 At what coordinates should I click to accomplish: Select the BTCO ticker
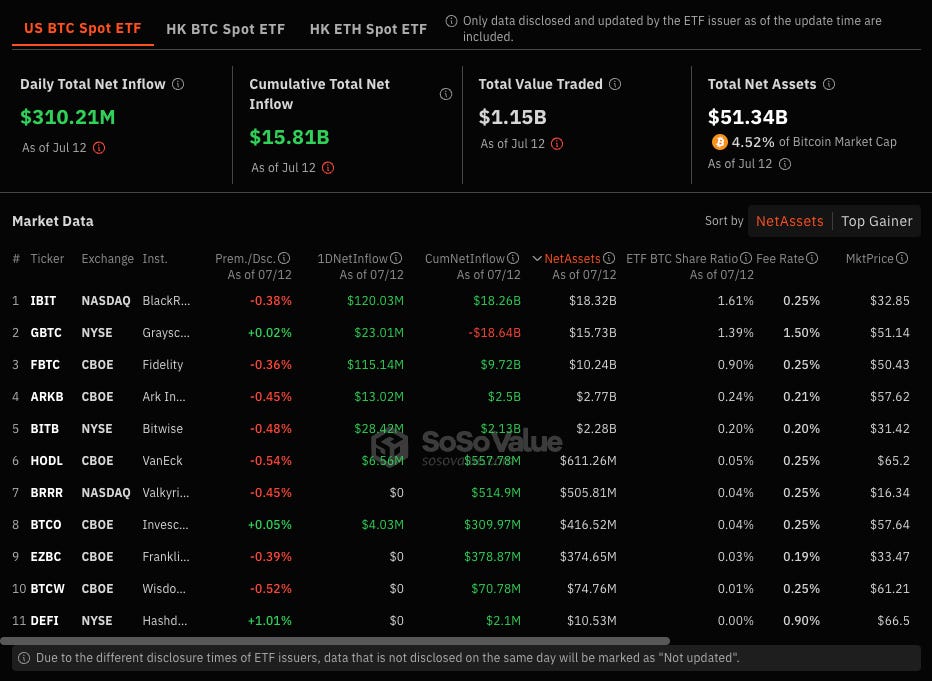click(46, 525)
